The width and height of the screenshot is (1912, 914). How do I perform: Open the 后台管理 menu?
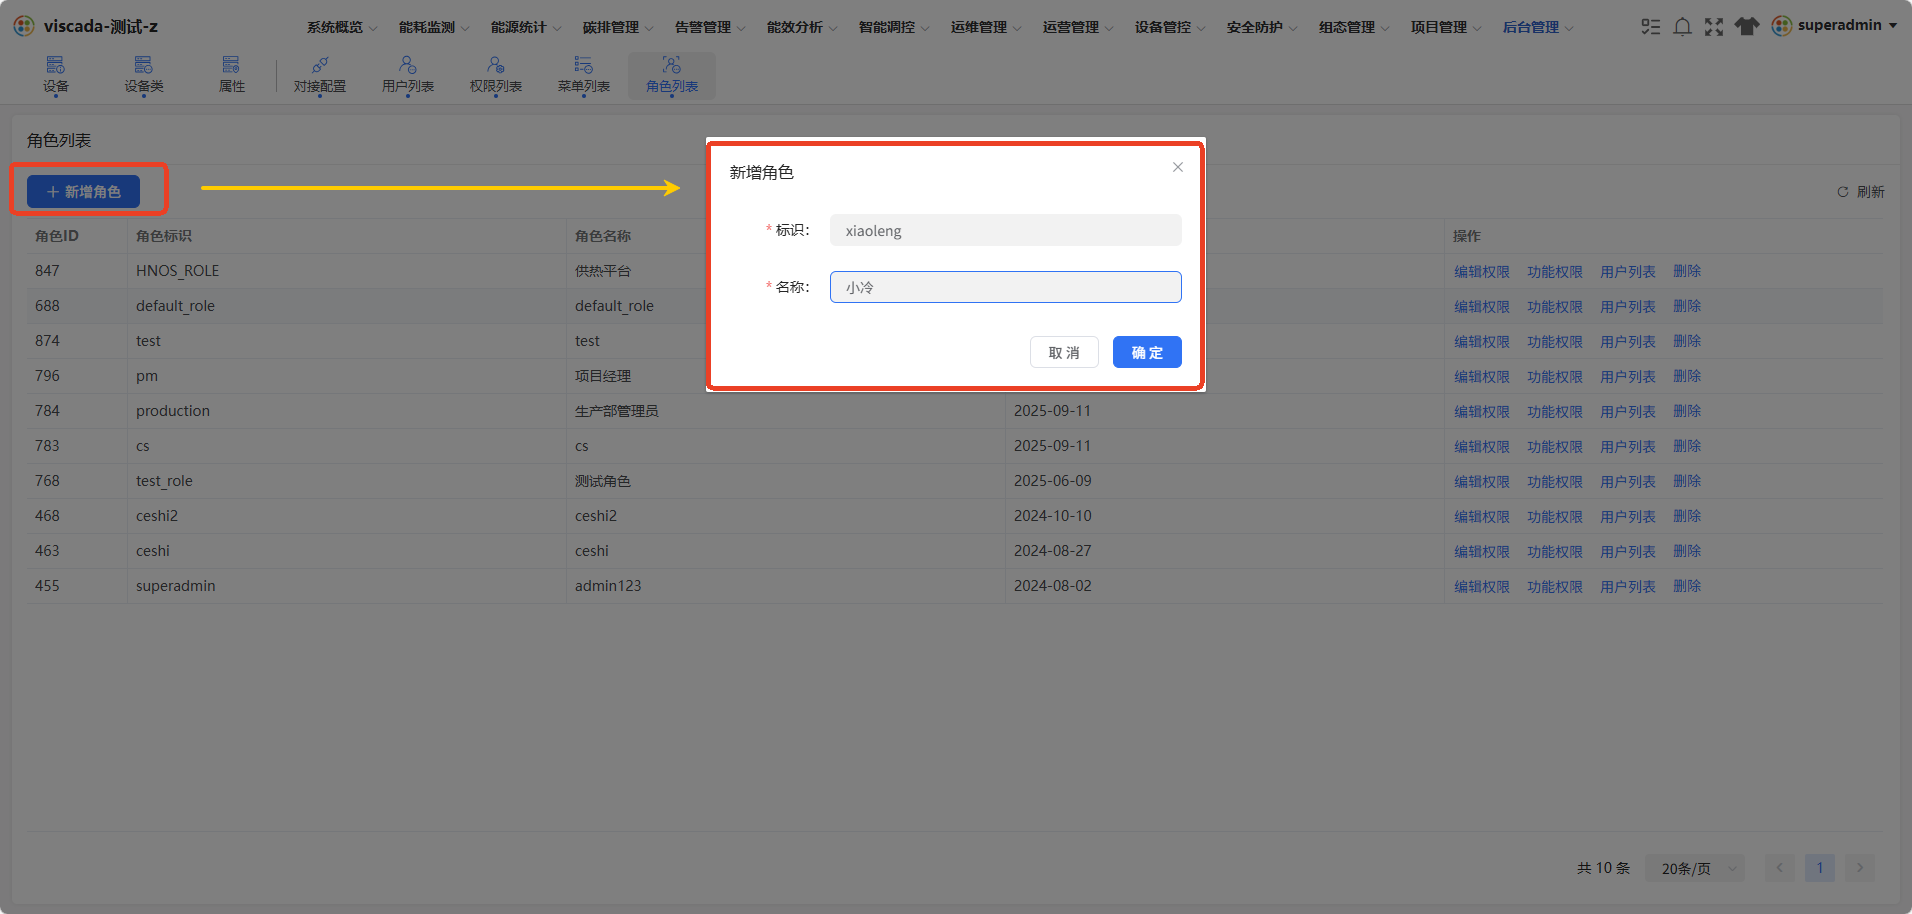point(1538,27)
